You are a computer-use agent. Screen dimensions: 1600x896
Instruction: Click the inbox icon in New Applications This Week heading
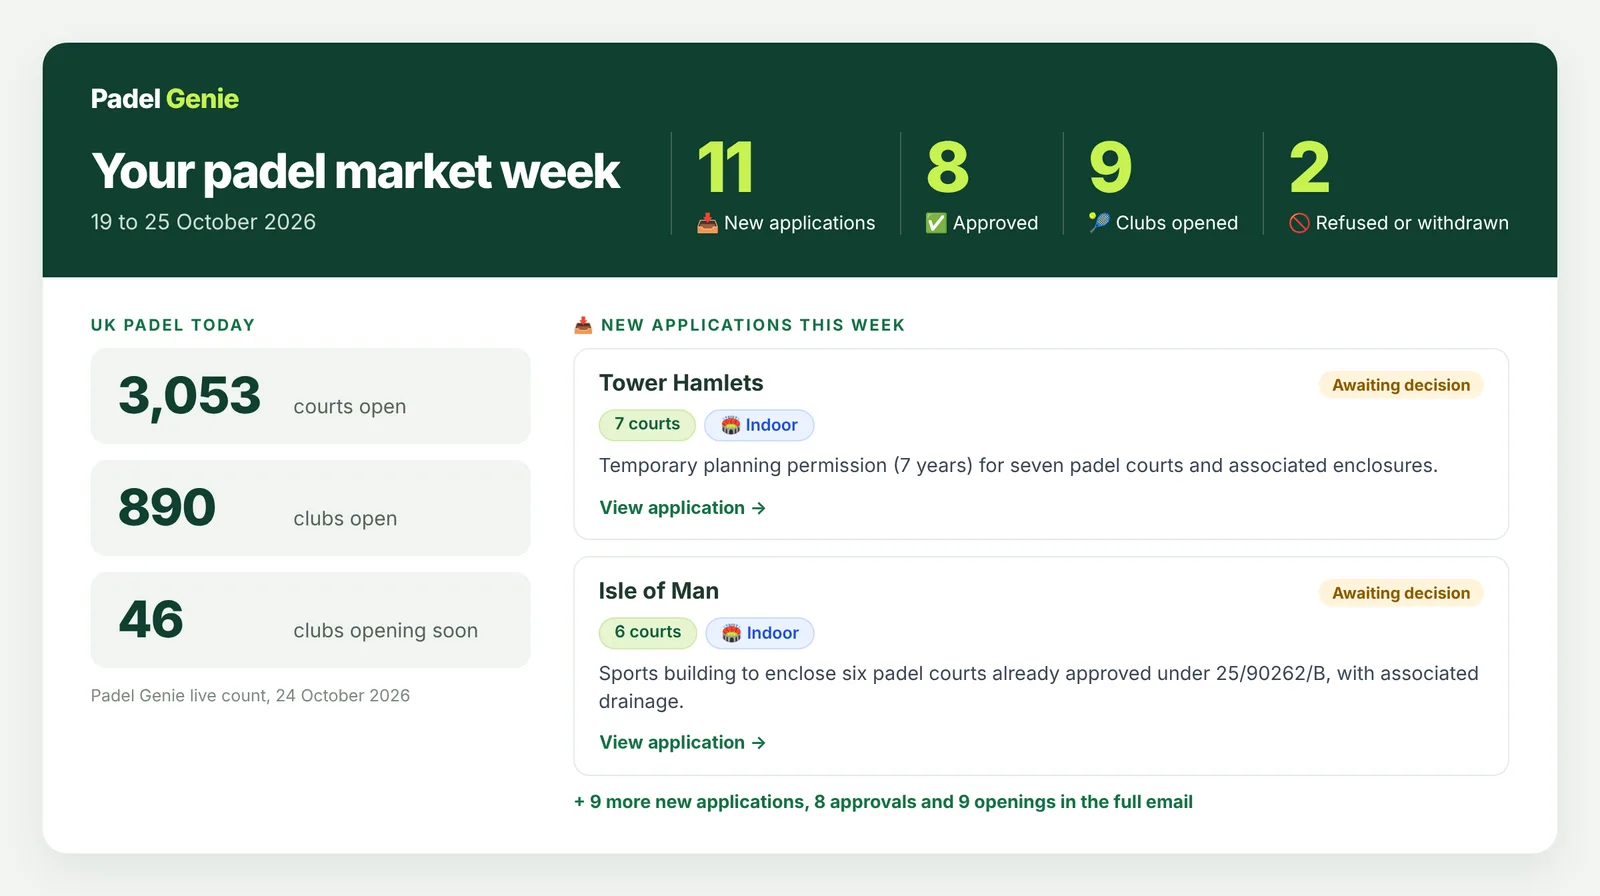[584, 325]
